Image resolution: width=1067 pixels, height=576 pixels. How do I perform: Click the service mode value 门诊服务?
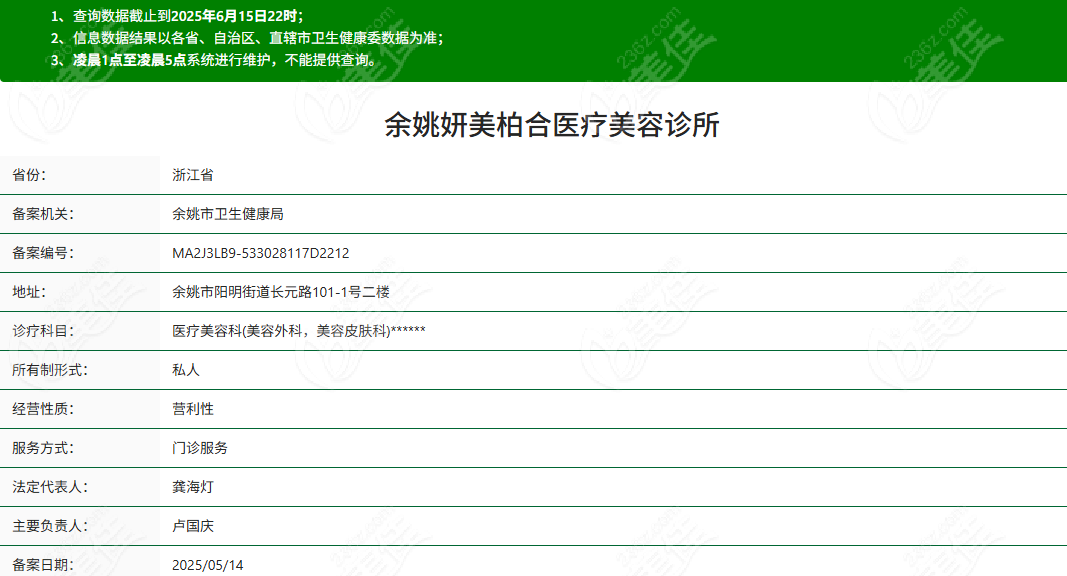[200, 448]
